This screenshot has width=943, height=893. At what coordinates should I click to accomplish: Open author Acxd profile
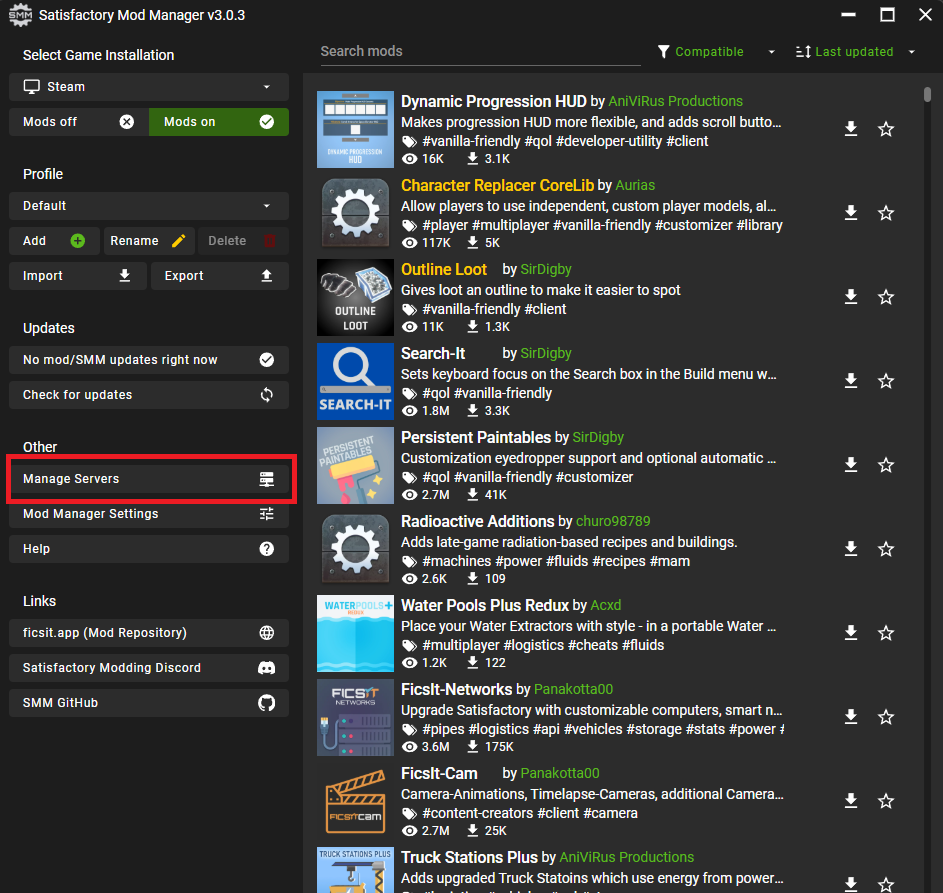pos(606,605)
